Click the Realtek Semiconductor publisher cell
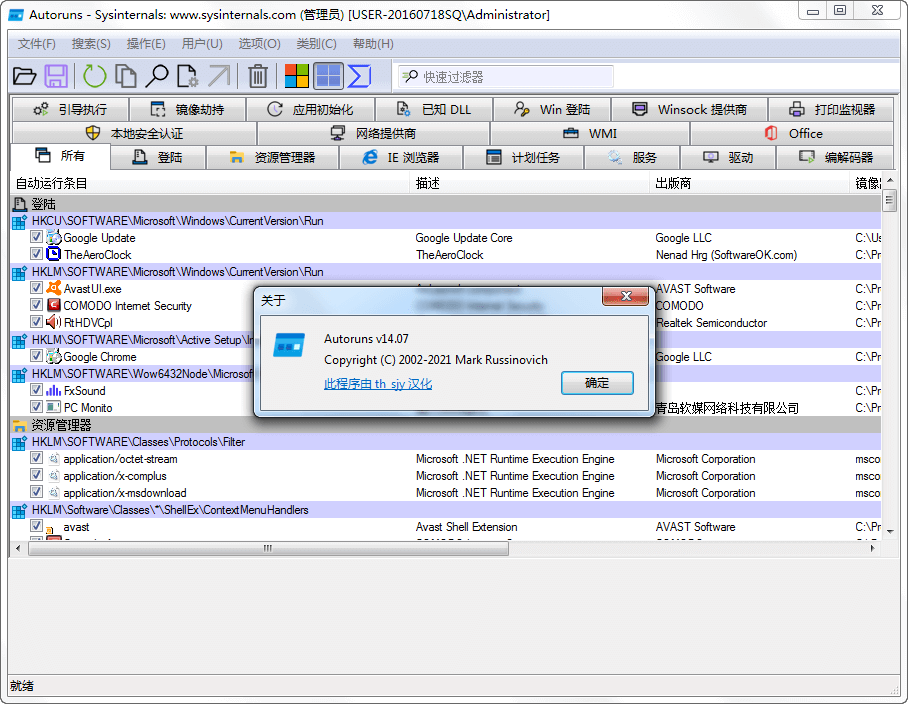Viewport: 908px width, 704px height. tap(711, 322)
